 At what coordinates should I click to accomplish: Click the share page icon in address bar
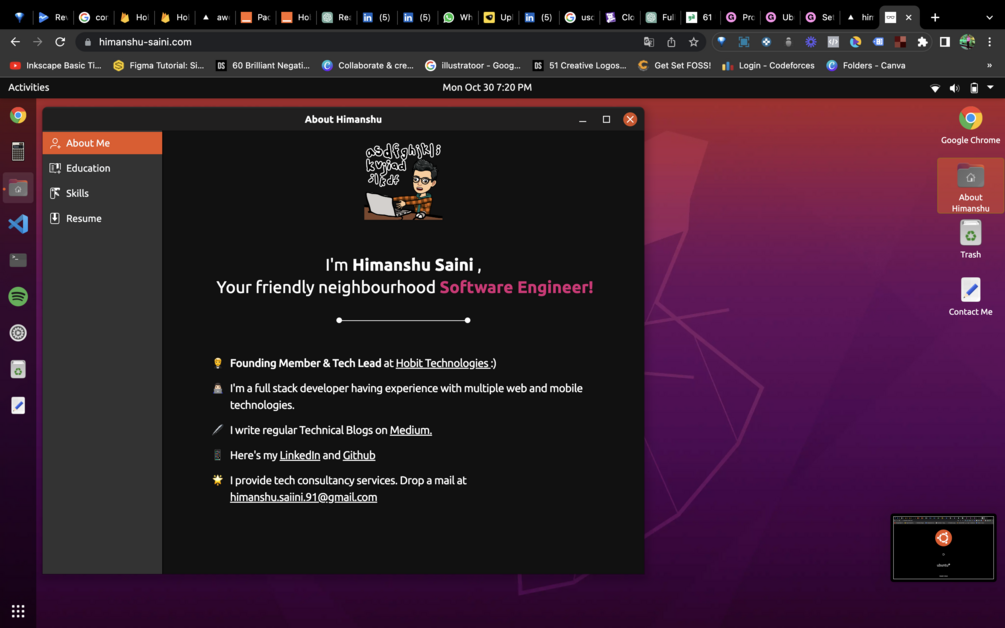[x=671, y=42]
